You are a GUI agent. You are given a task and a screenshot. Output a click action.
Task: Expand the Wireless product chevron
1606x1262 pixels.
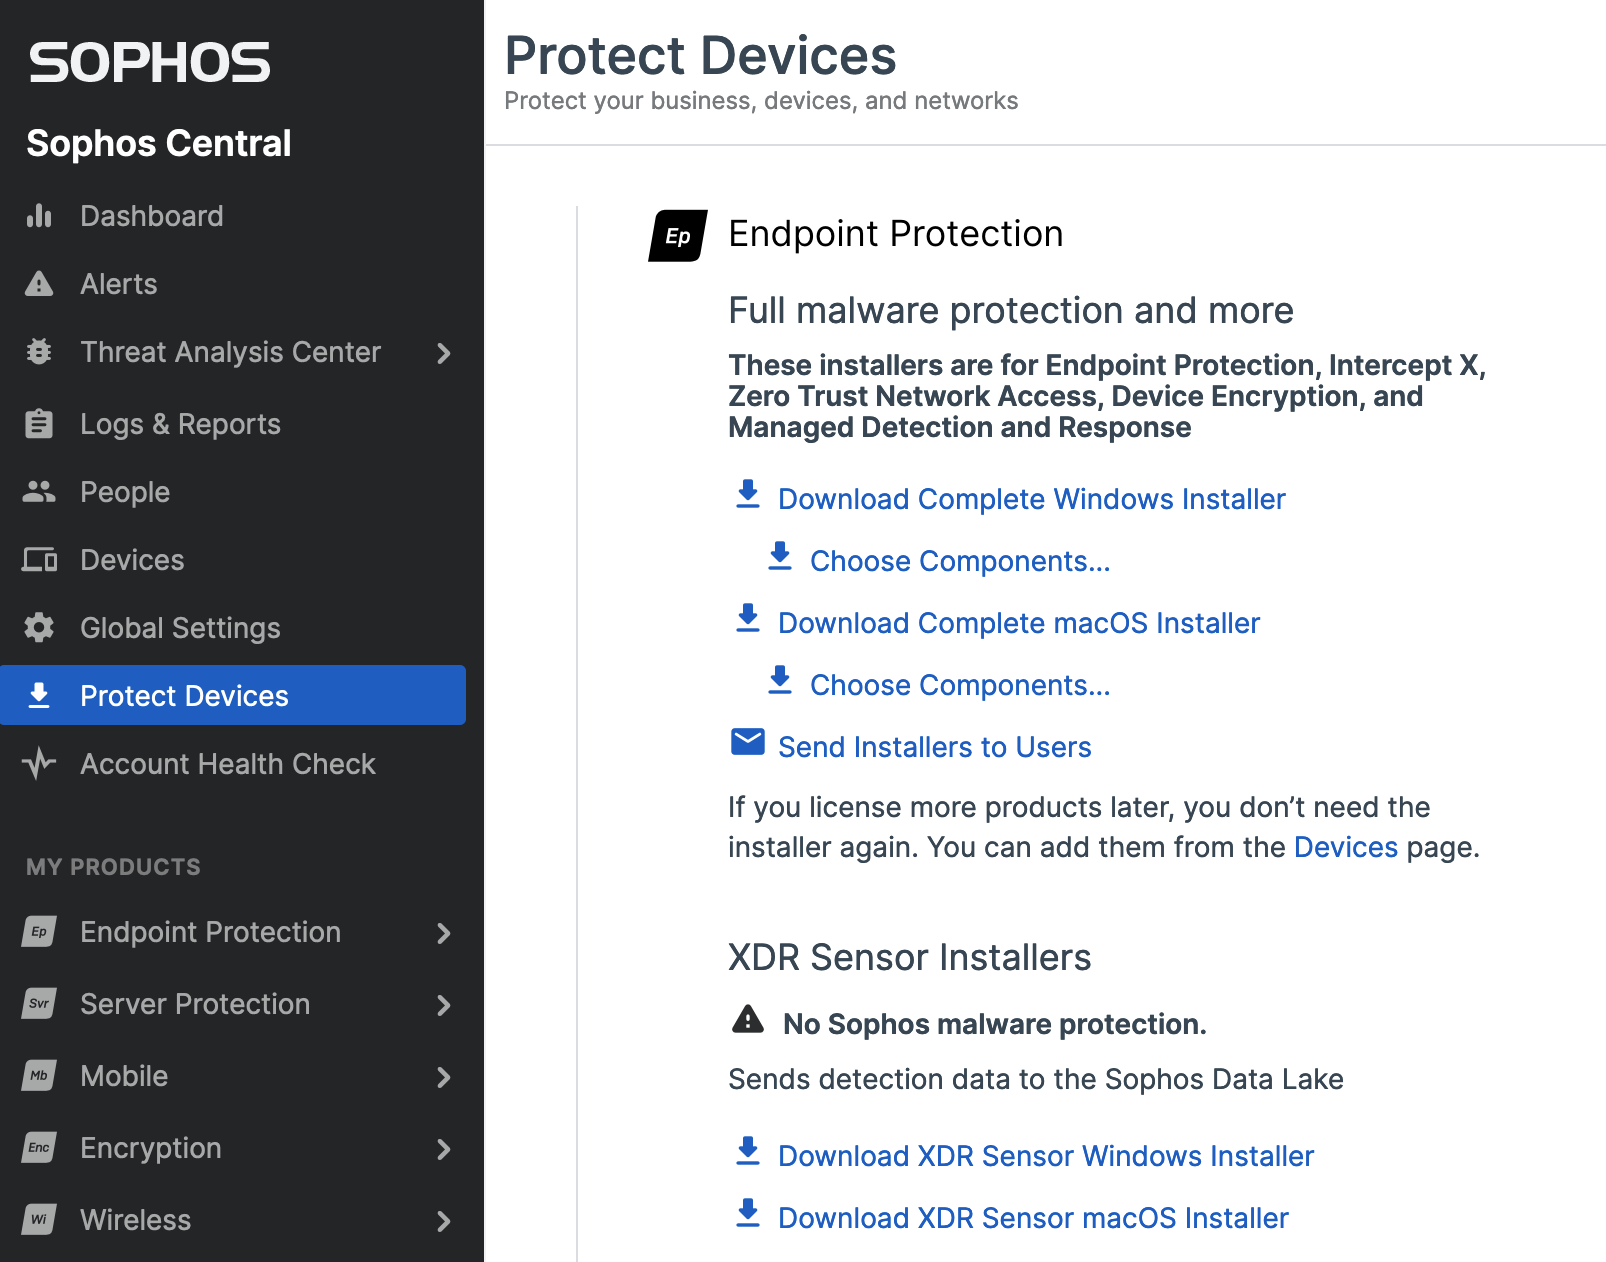[x=444, y=1221]
